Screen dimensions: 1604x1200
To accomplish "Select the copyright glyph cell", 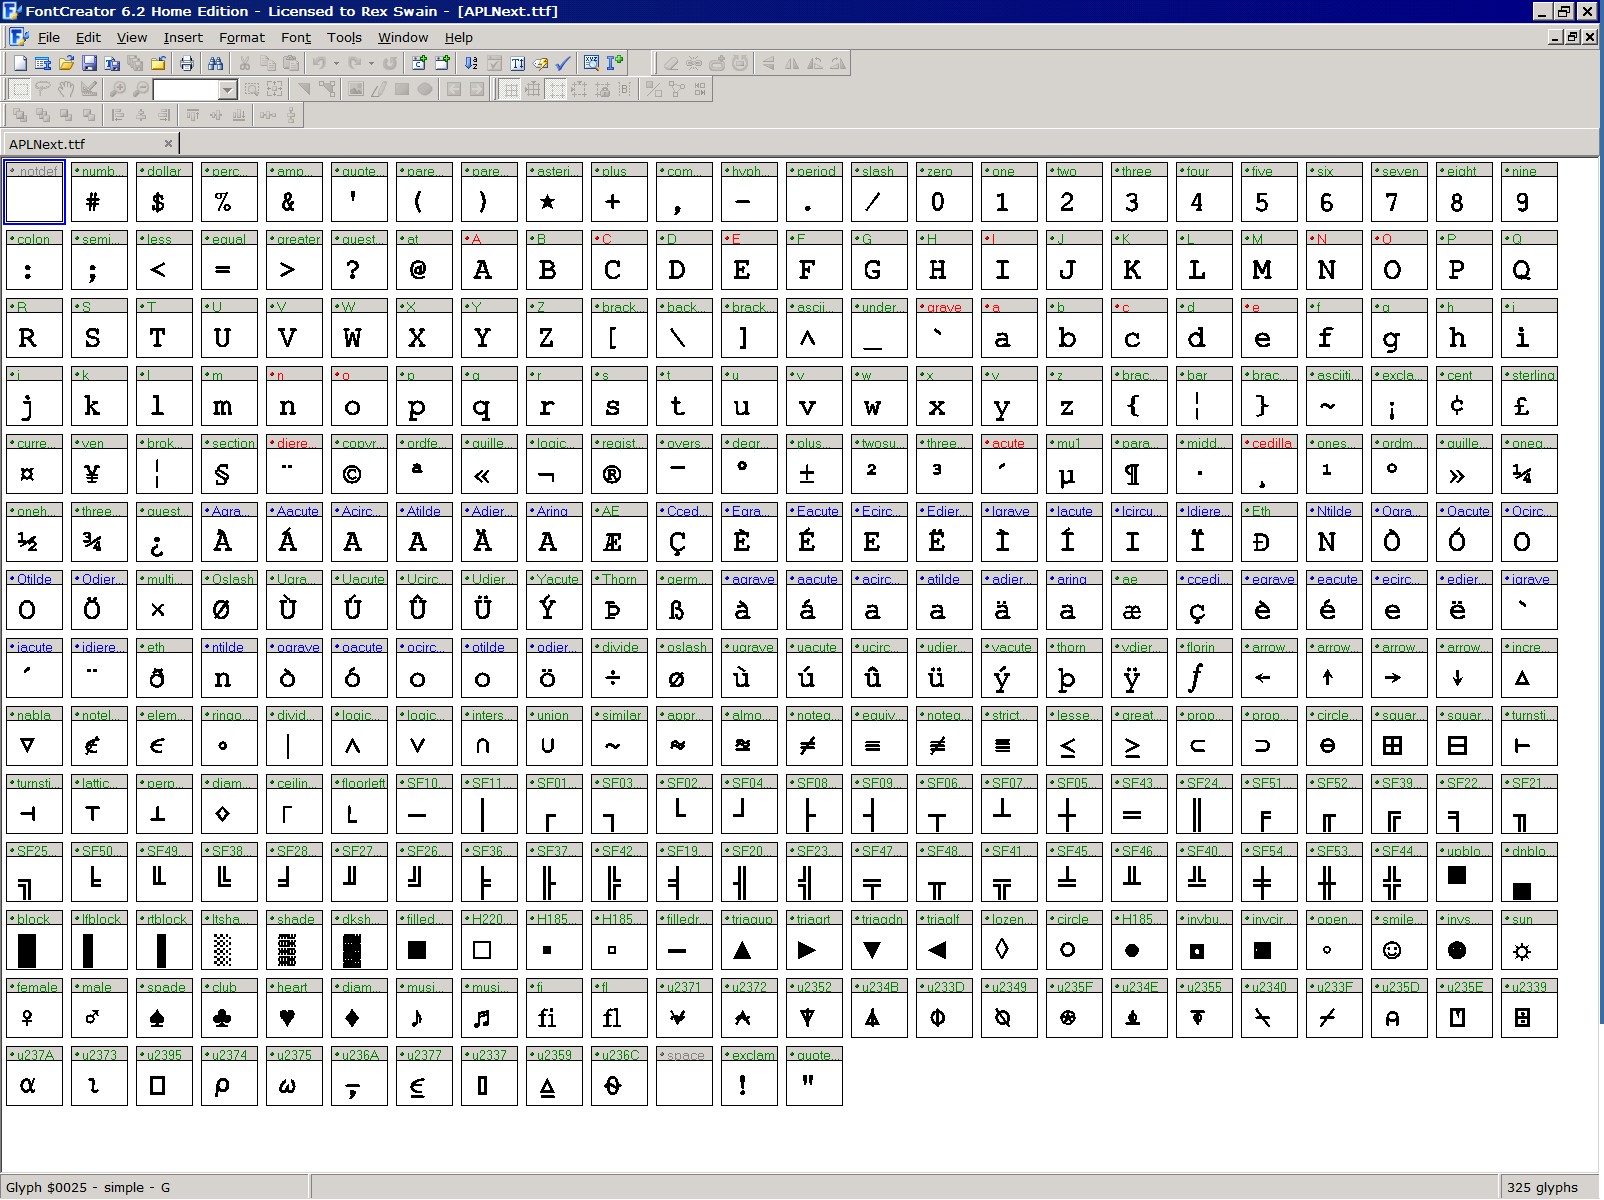I will tap(359, 464).
